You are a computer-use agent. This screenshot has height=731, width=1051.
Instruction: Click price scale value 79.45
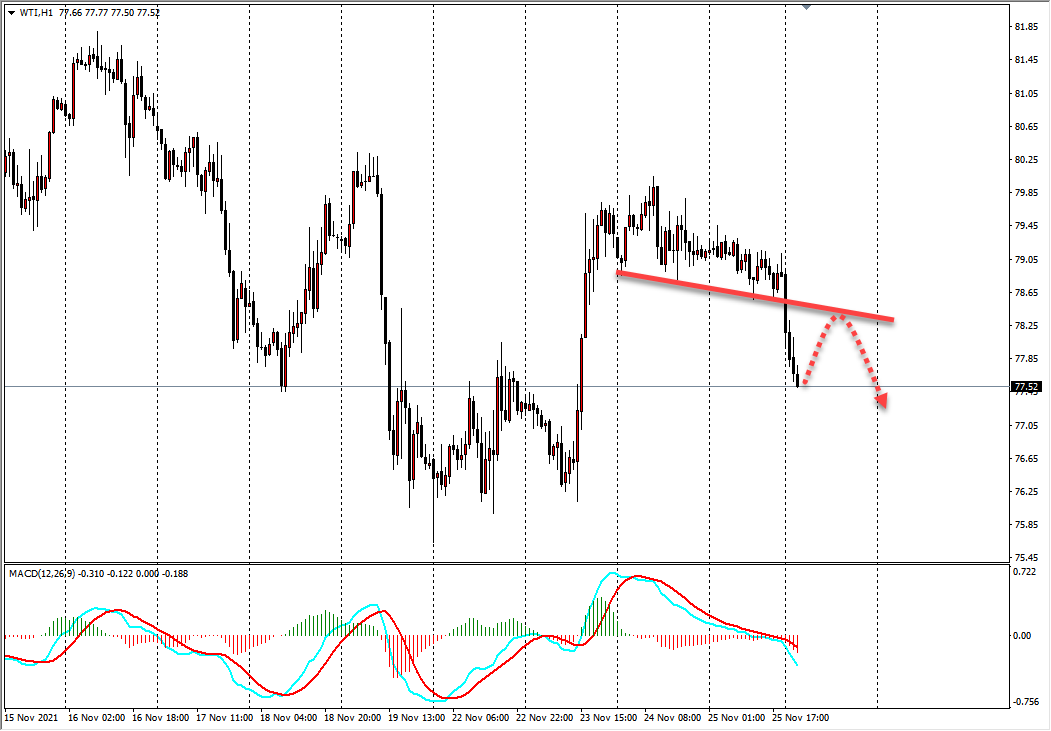tap(1026, 226)
